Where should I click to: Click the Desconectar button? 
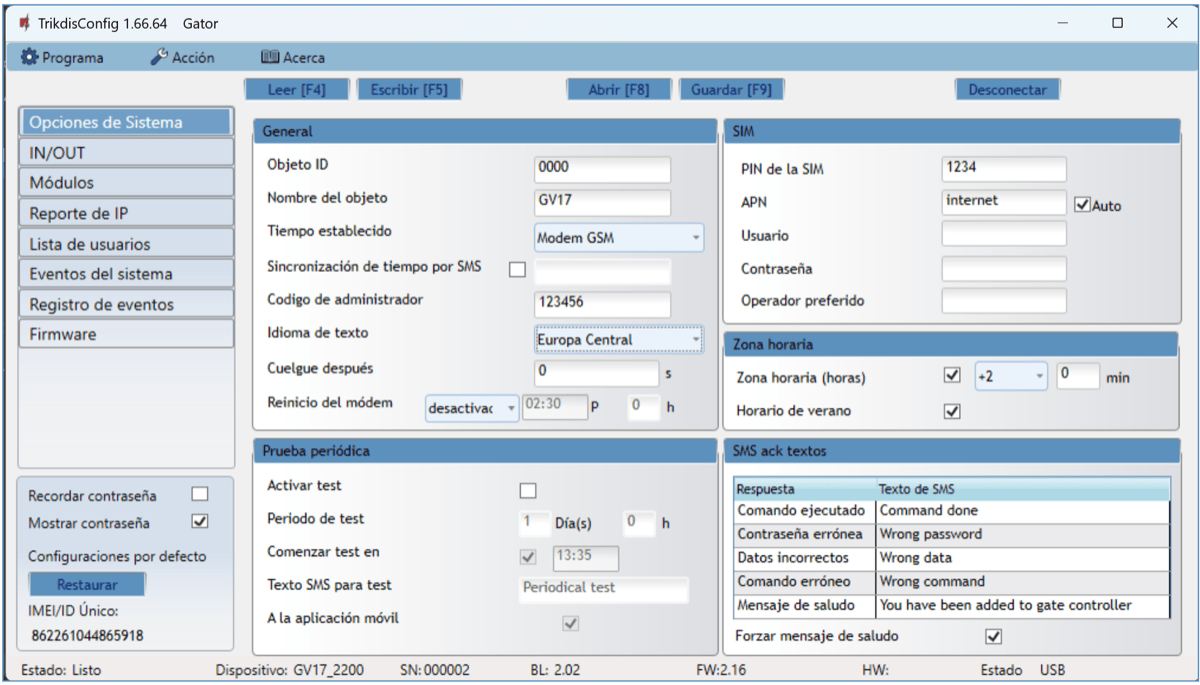pyautogui.click(x=1007, y=90)
